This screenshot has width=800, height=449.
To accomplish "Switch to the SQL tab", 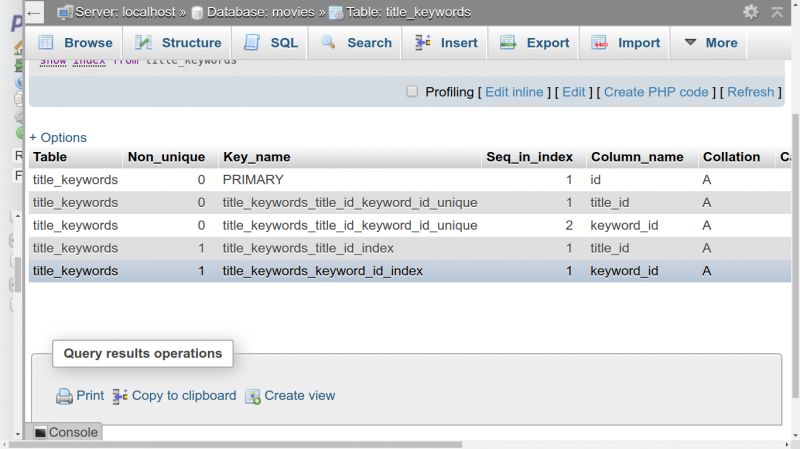I will click(x=271, y=43).
